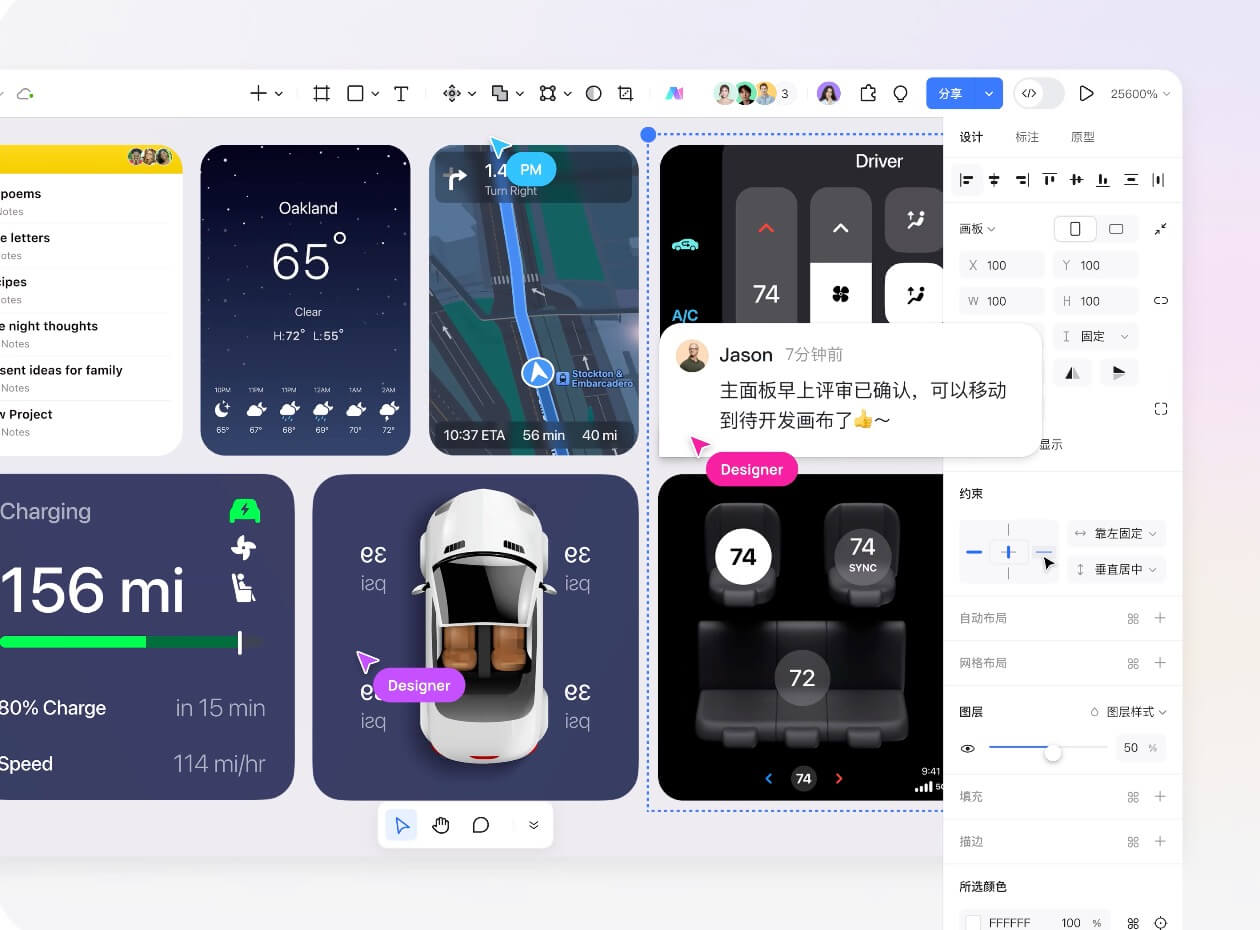Click the align left icon
This screenshot has height=930, width=1260.
(967, 180)
